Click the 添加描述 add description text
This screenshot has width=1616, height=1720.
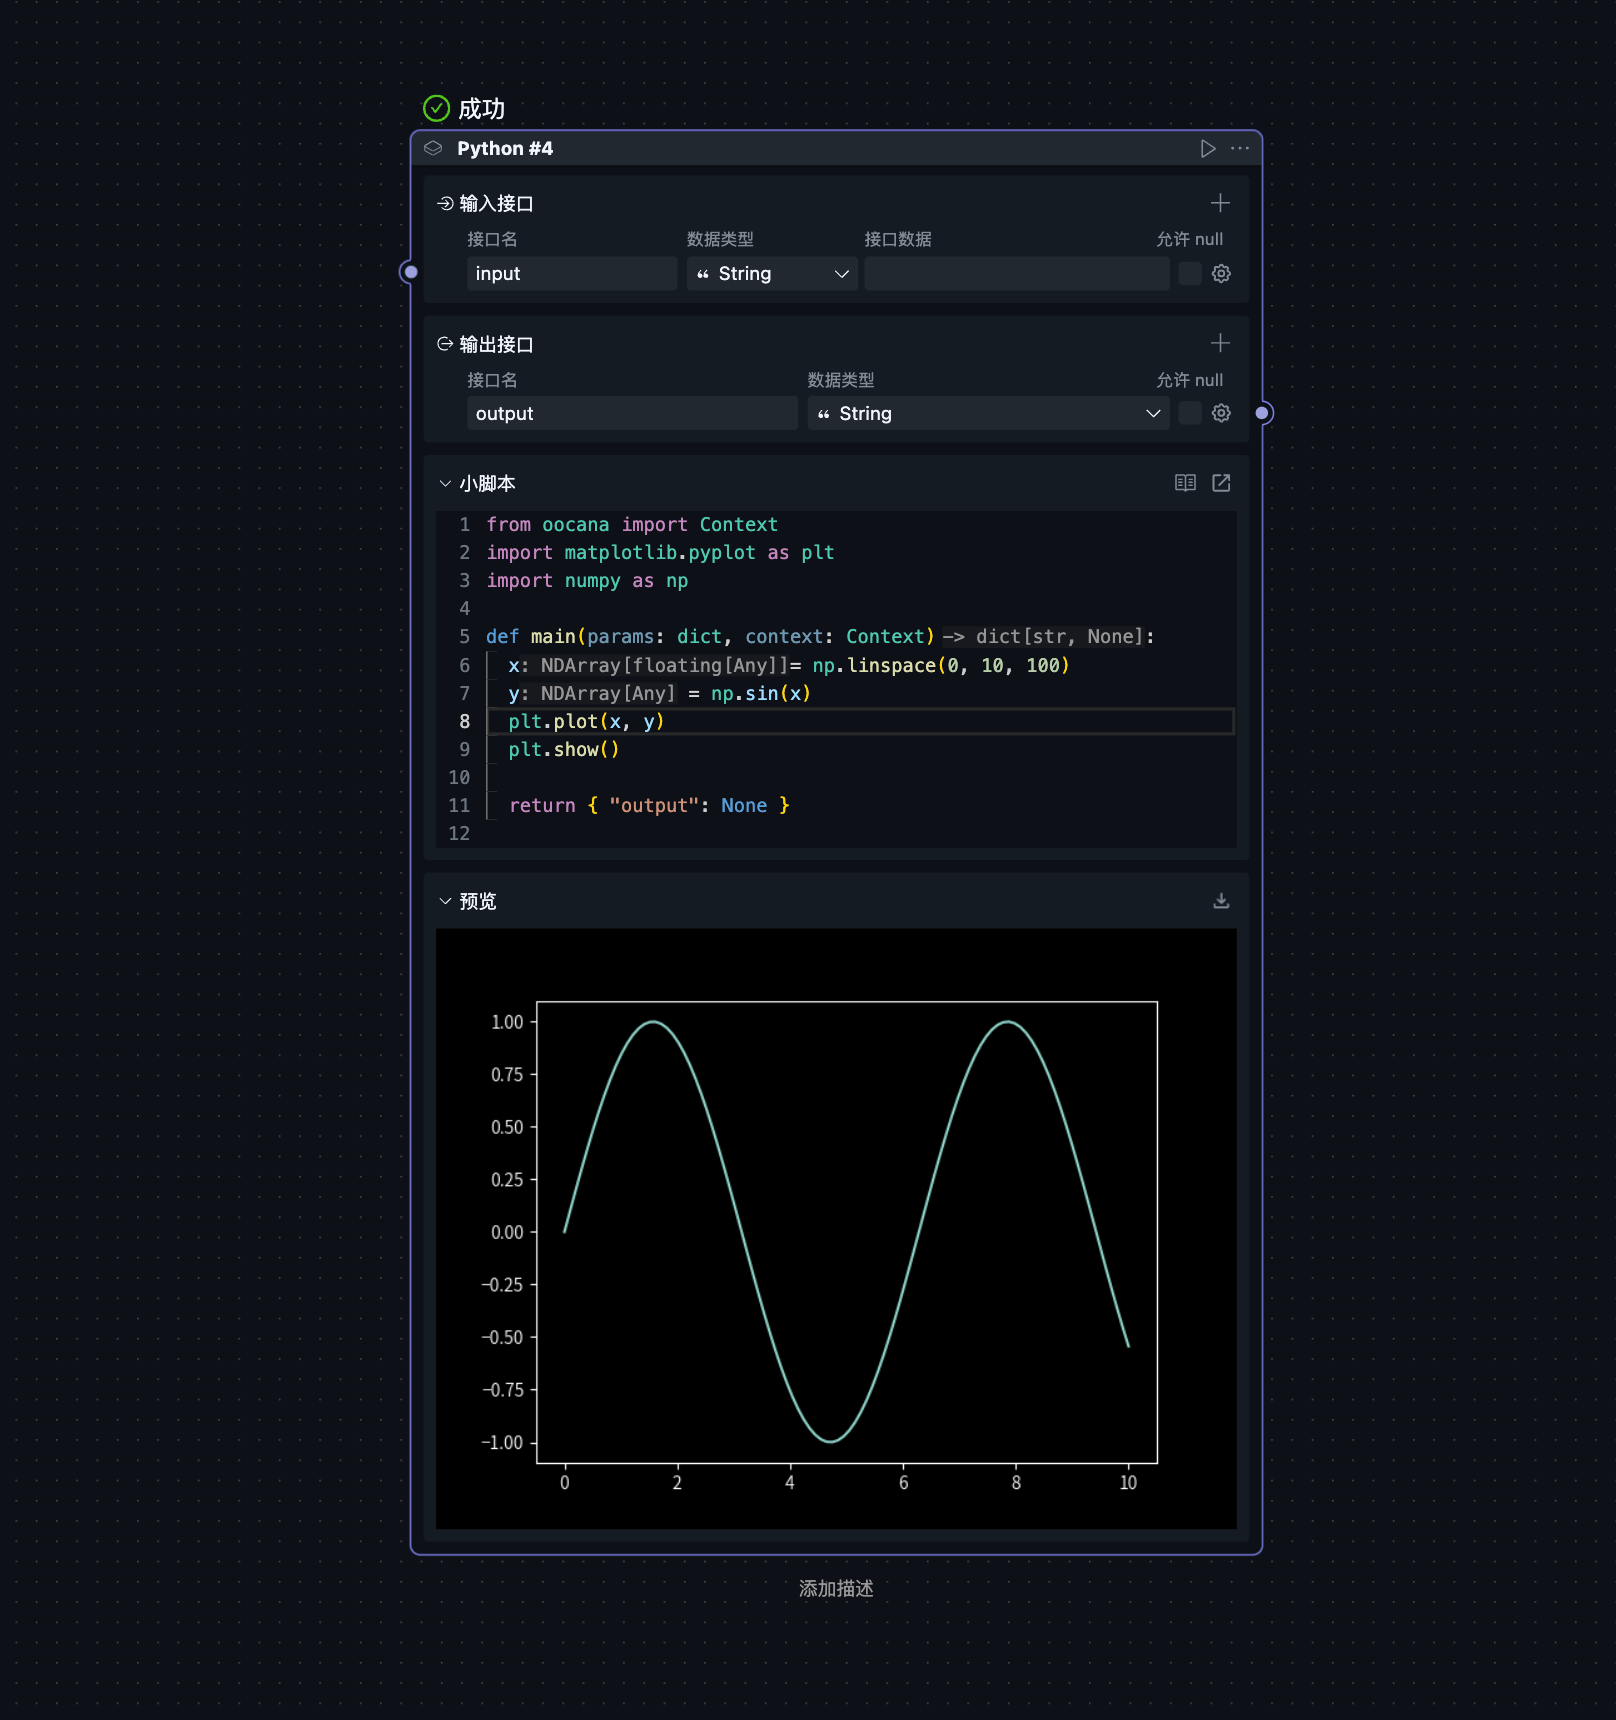pos(836,1589)
